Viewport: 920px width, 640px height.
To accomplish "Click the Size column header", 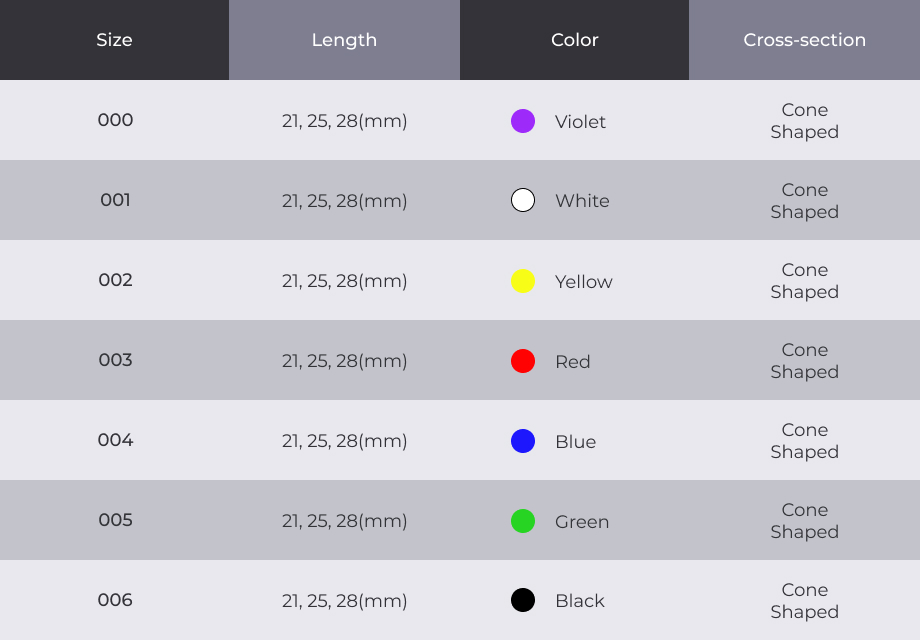I will (x=114, y=40).
